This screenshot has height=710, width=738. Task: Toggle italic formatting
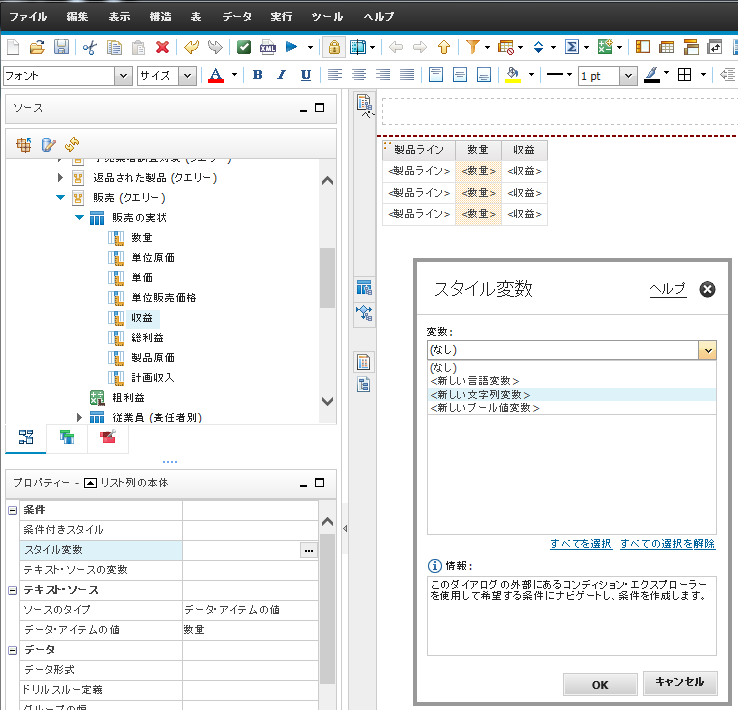[x=281, y=75]
